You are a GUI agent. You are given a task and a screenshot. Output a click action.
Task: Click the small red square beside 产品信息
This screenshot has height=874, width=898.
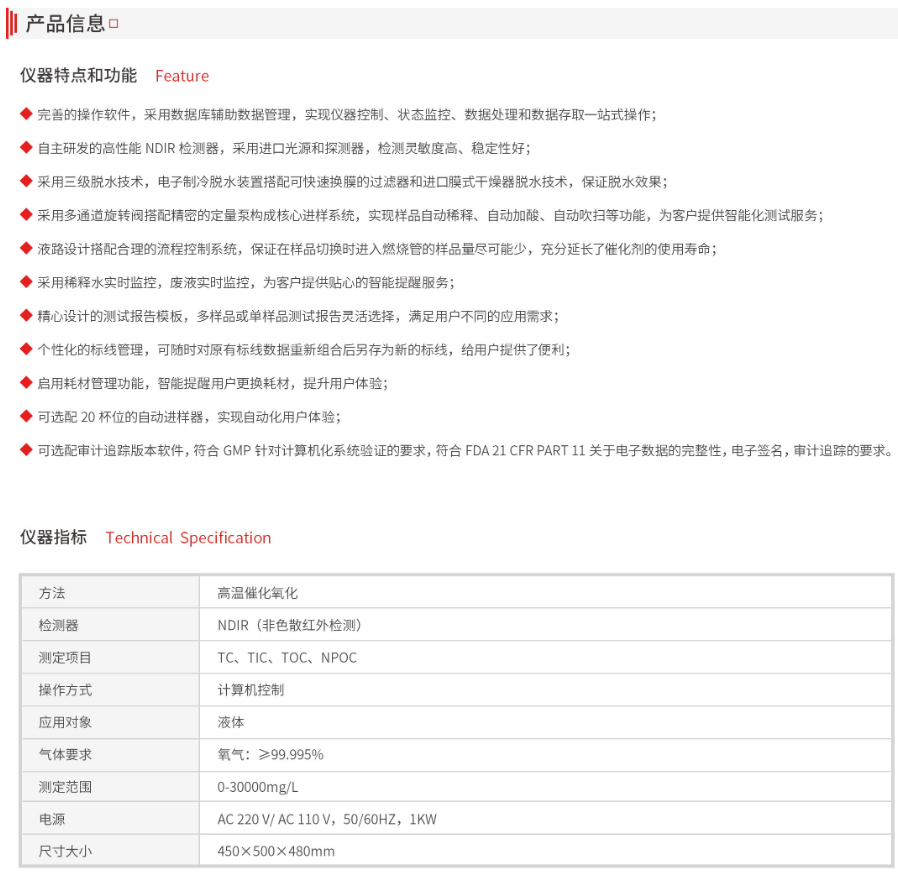(x=114, y=24)
